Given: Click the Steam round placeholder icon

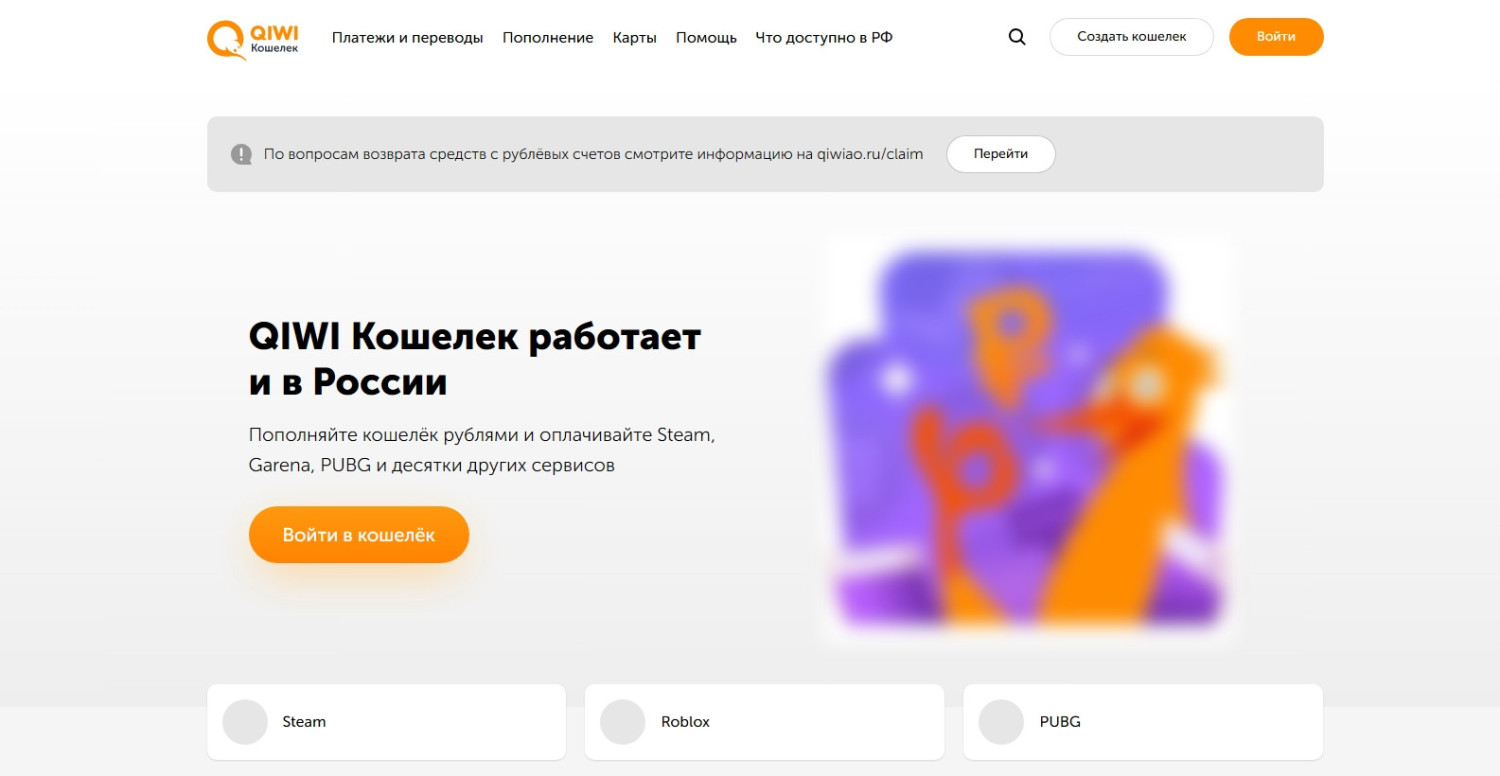Looking at the screenshot, I should pyautogui.click(x=245, y=722).
